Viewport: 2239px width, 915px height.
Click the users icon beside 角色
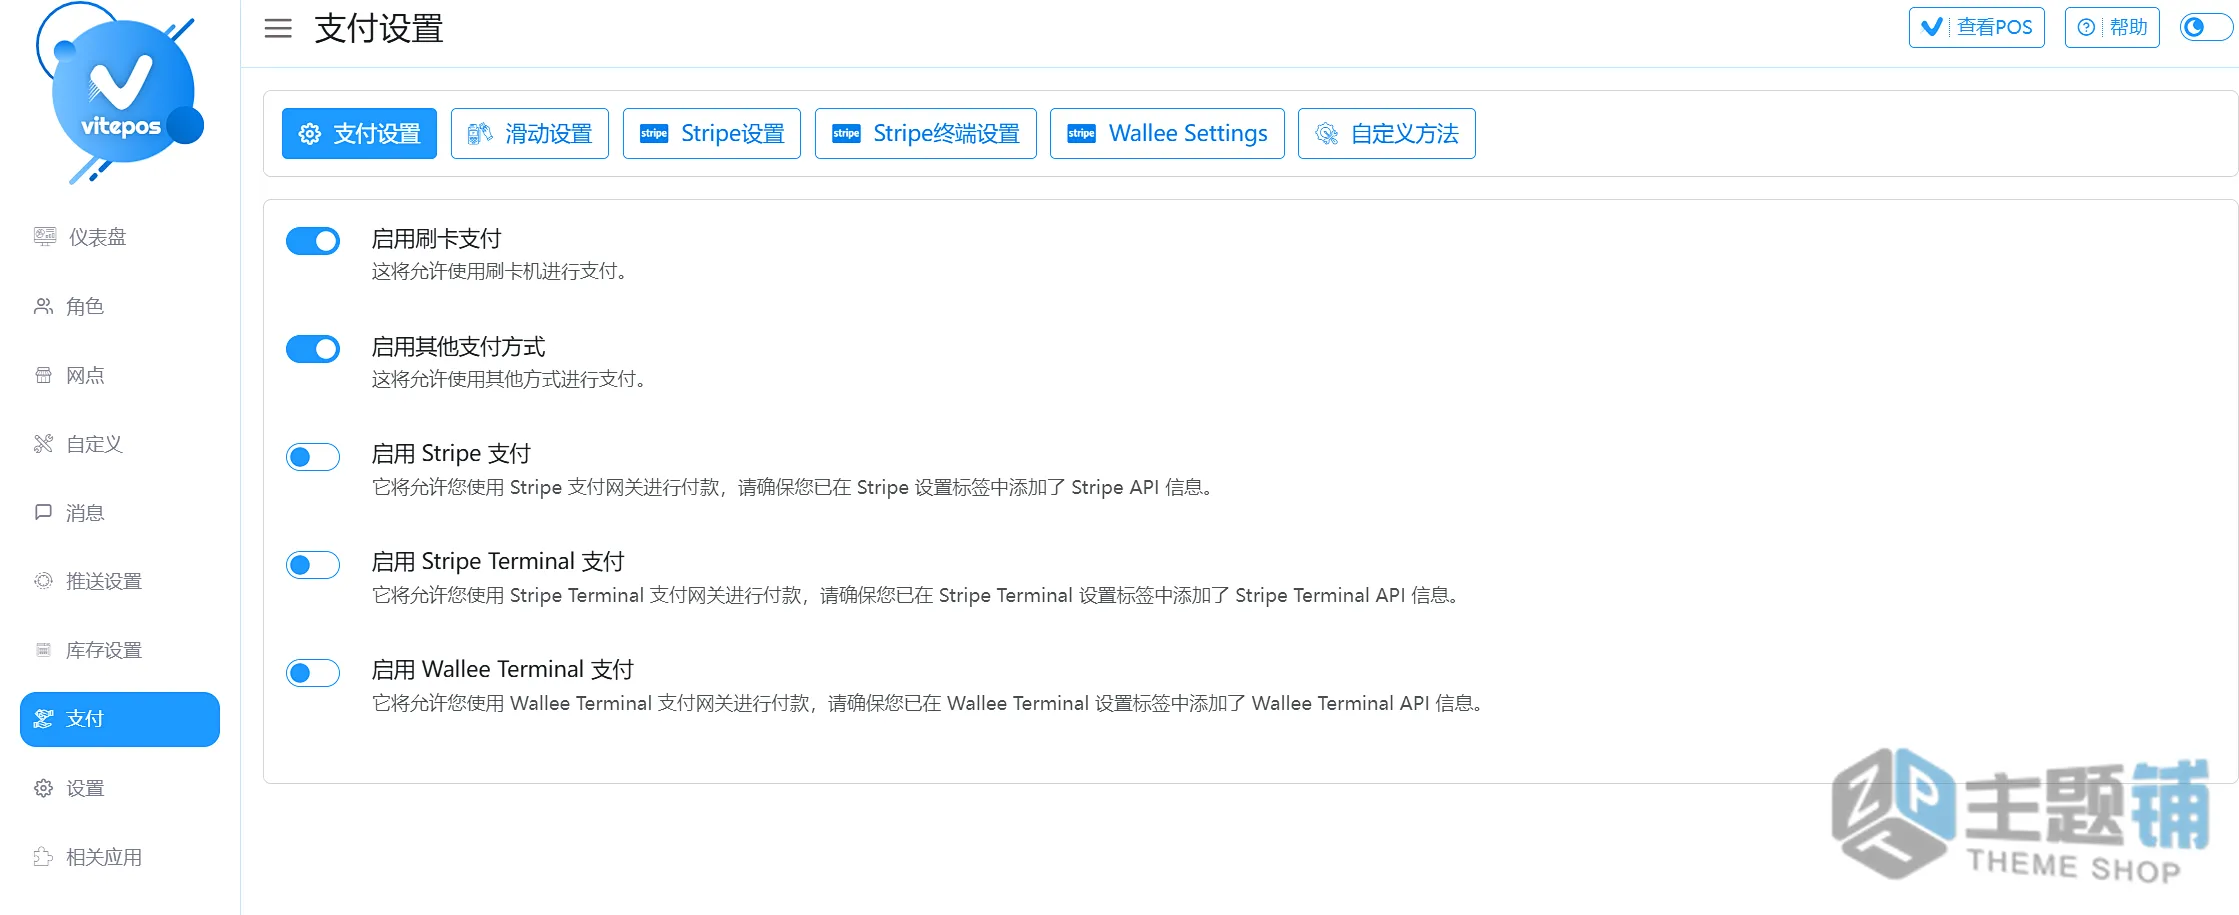43,306
